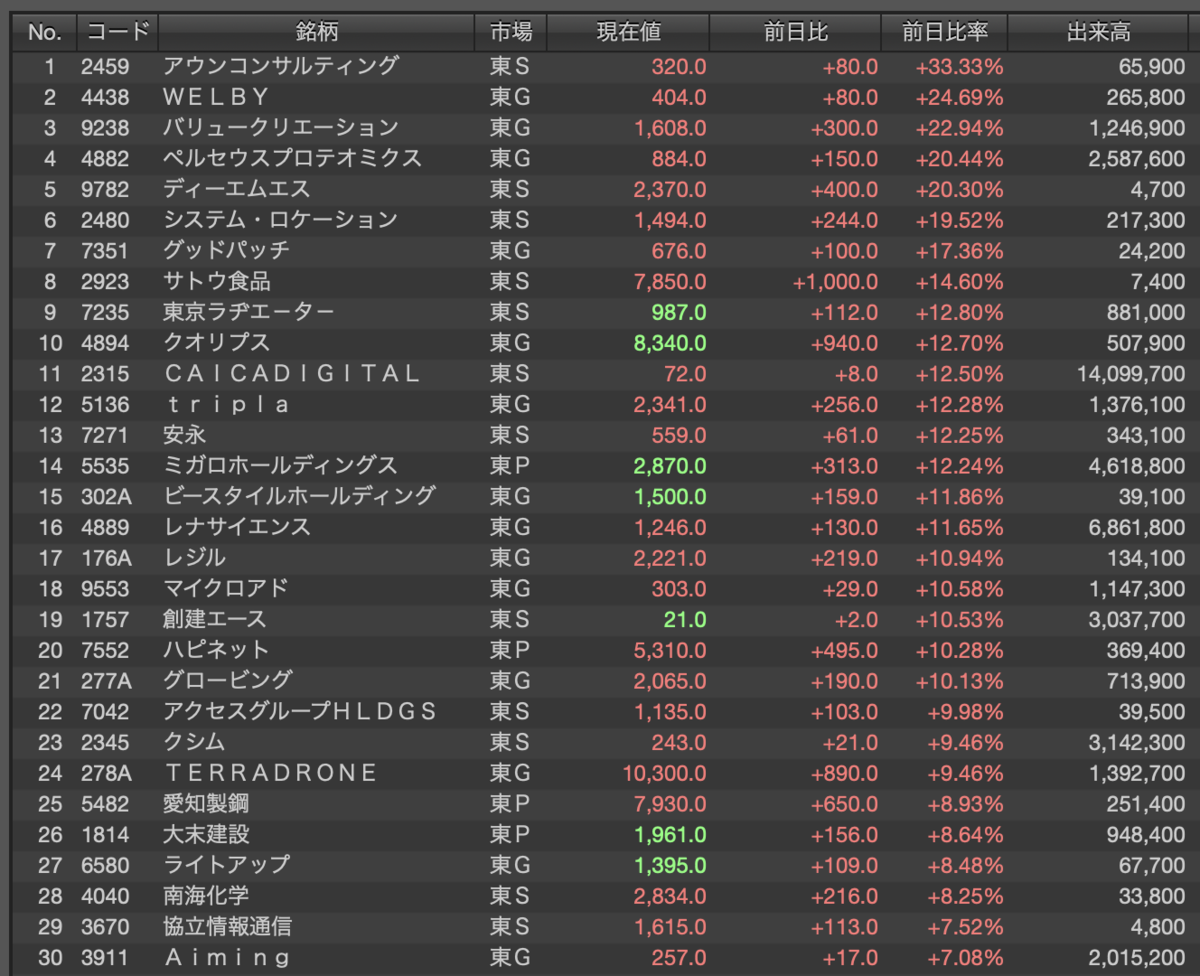
Task: Sort by the 銘柄 column header
Action: click(x=317, y=32)
